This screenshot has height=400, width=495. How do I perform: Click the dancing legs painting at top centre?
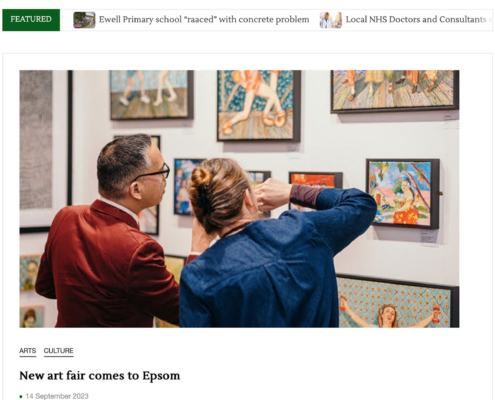[x=259, y=106]
